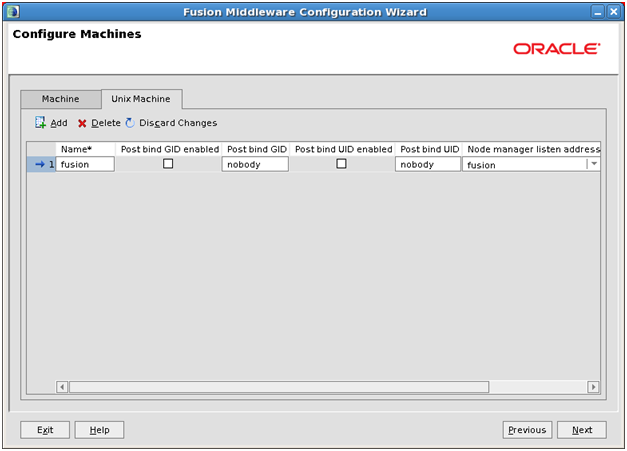Close the Configuration Wizard window
Image resolution: width=627 pixels, height=451 pixels.
coord(613,12)
